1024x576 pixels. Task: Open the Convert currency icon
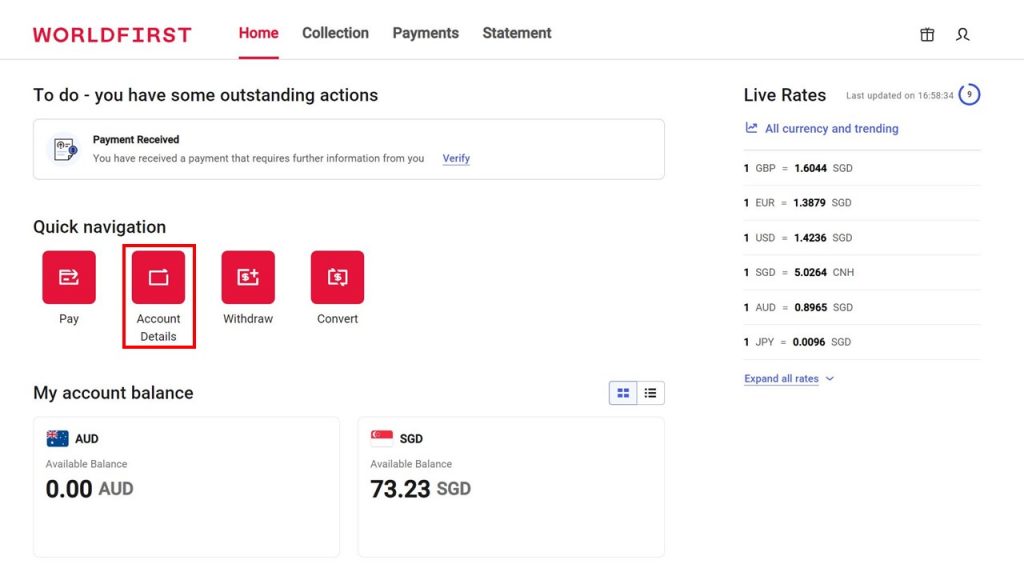tap(337, 277)
